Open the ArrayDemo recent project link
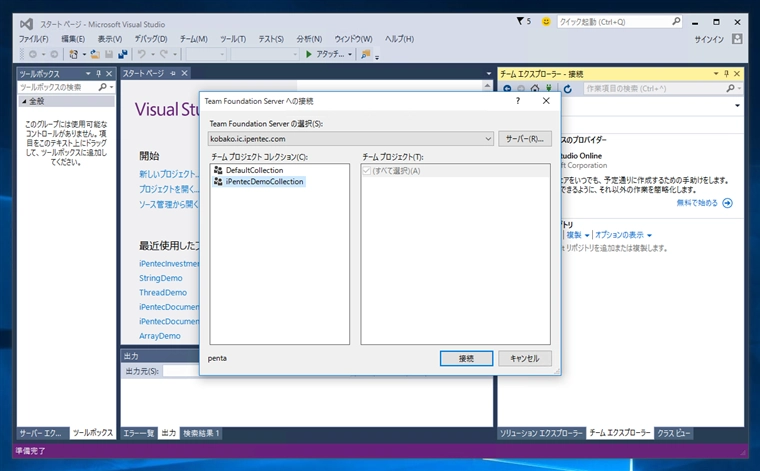Viewport: 760px width, 471px height. (x=159, y=336)
